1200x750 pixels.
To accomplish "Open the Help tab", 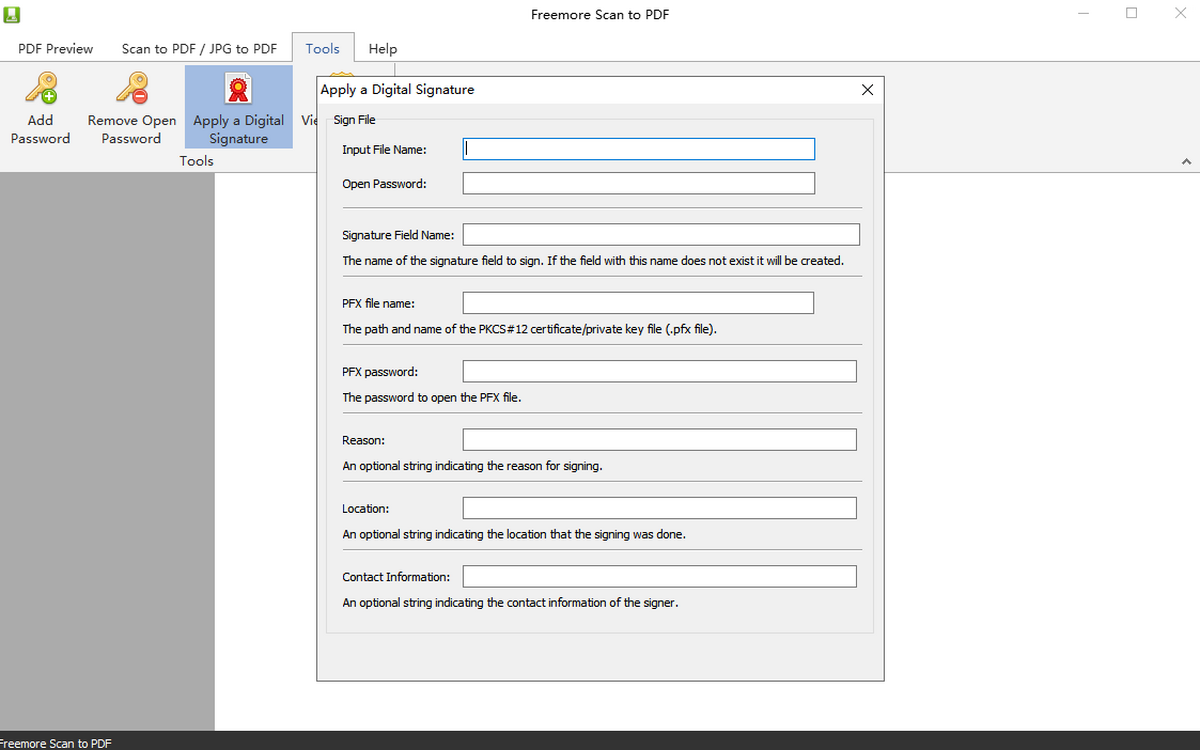I will point(383,48).
